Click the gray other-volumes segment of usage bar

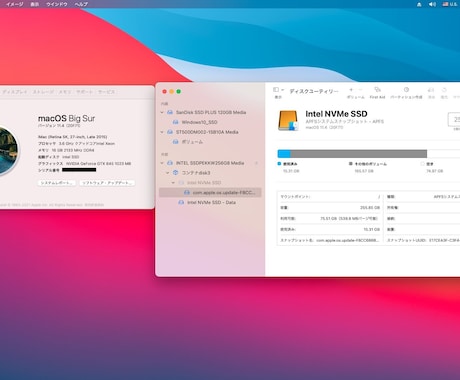coord(359,154)
